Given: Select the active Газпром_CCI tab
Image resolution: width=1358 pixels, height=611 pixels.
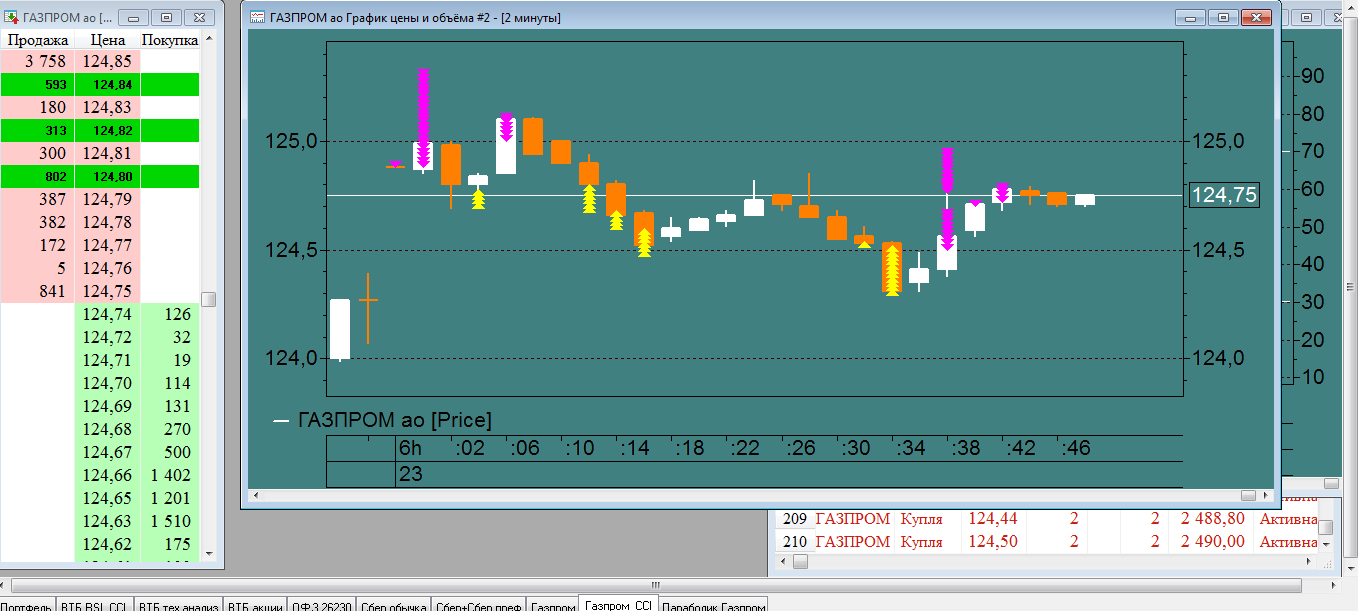Looking at the screenshot, I should tap(618, 605).
